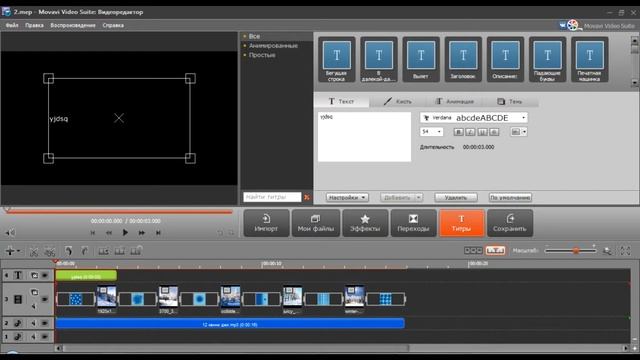
Task: Open the Добавить dropdown arrow
Action: coord(418,198)
